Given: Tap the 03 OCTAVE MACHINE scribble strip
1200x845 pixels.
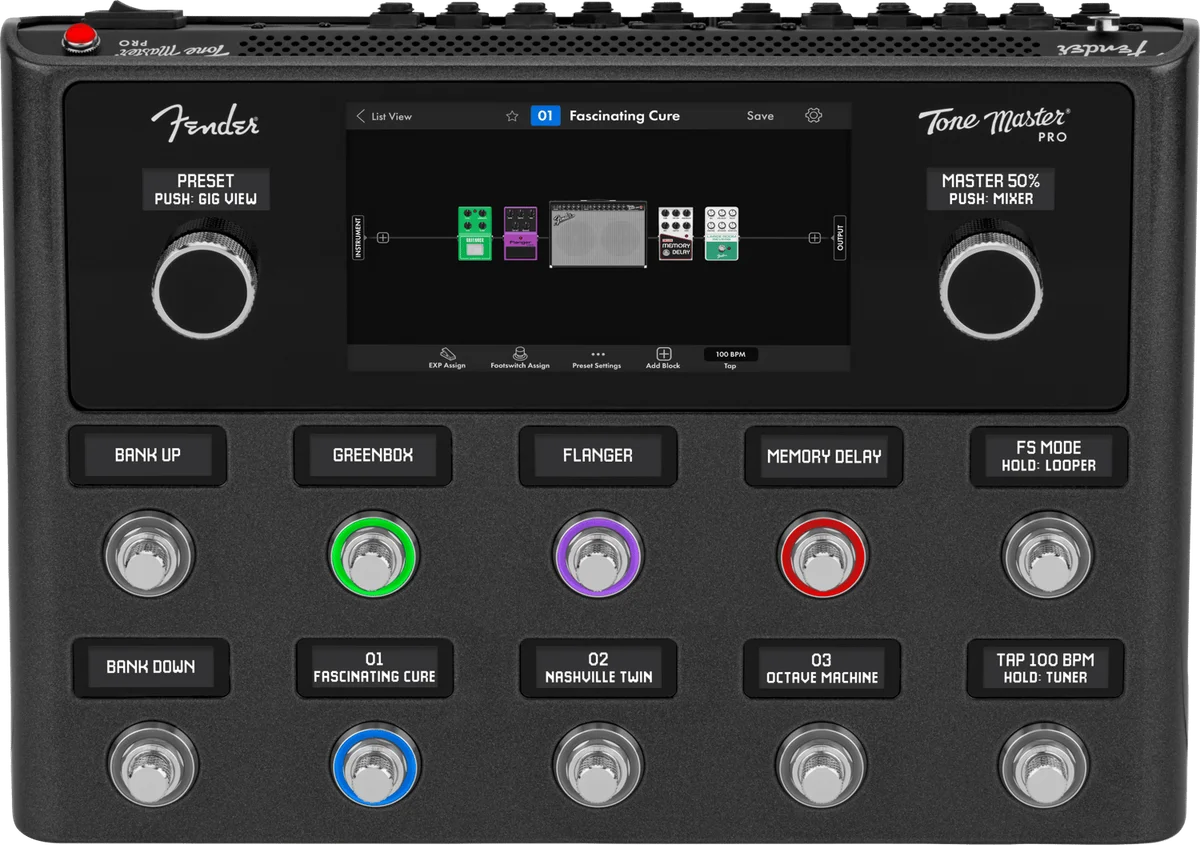Looking at the screenshot, I should 822,667.
